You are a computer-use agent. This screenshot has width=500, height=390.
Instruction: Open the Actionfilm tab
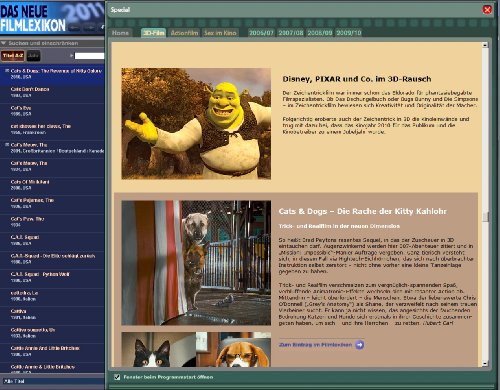coord(184,33)
